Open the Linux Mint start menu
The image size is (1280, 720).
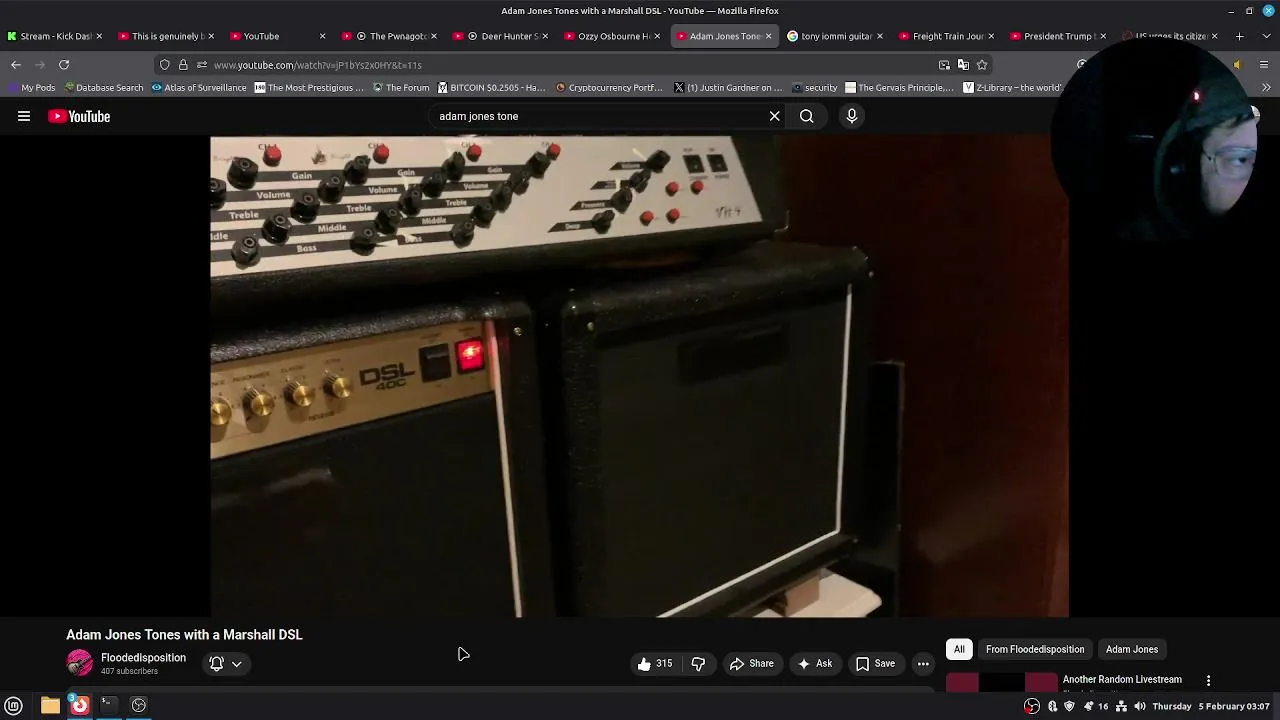[14, 706]
